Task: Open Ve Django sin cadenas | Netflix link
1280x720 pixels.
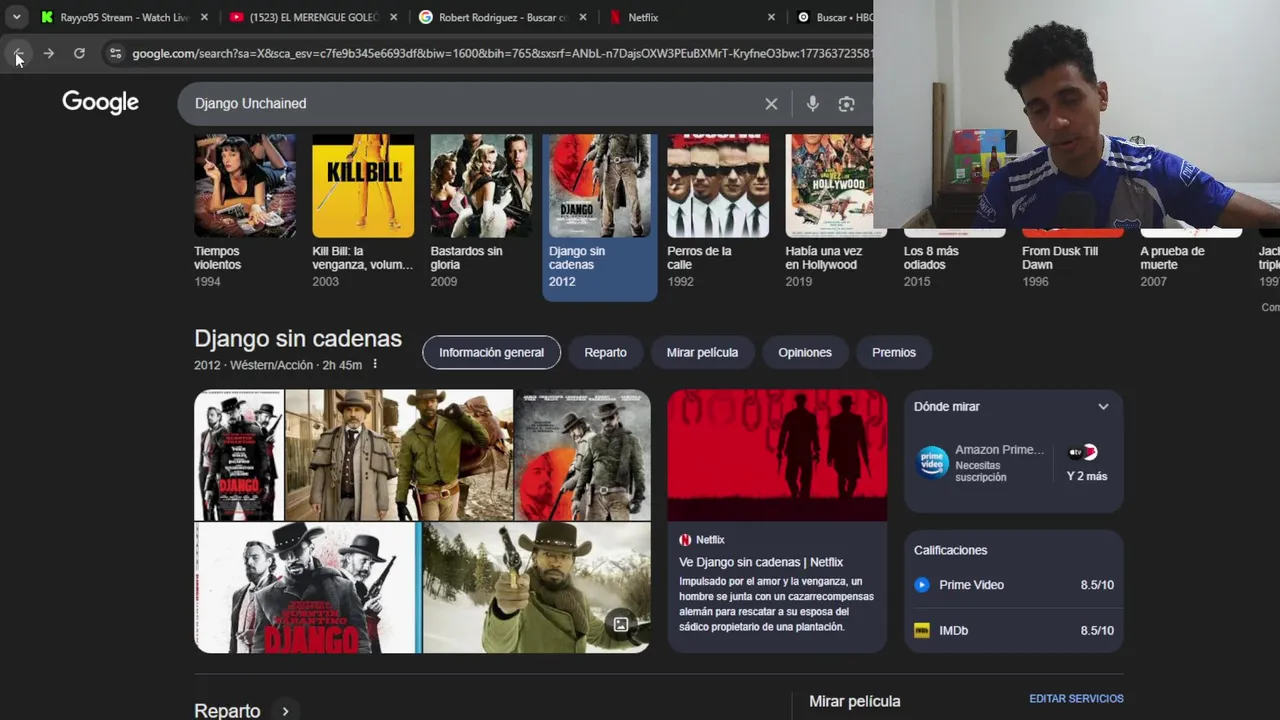Action: tap(761, 562)
